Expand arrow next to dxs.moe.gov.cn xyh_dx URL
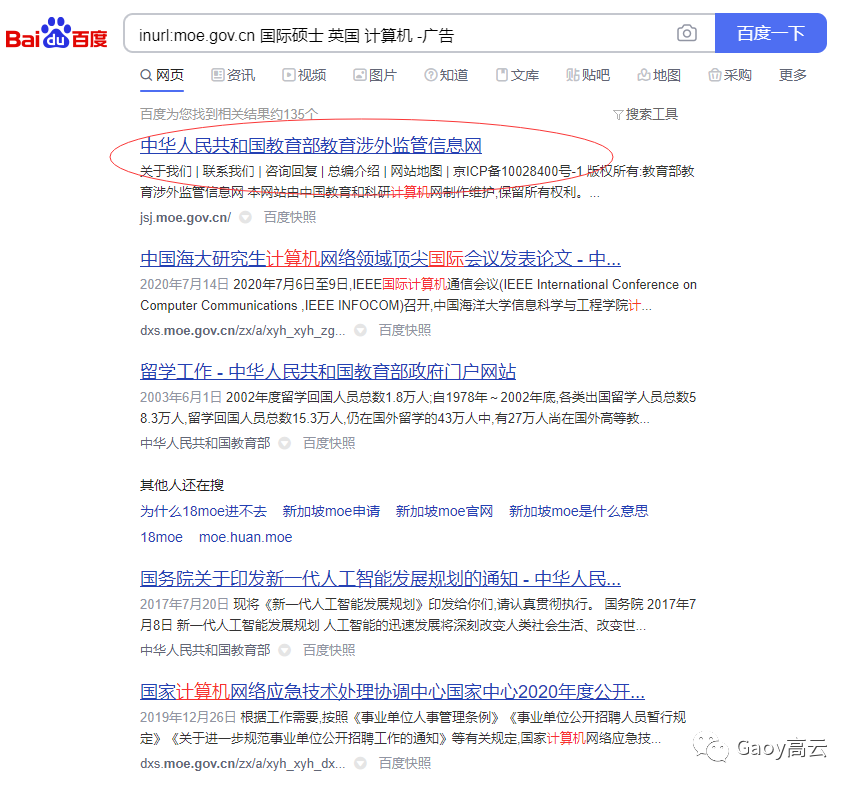 click(x=360, y=762)
